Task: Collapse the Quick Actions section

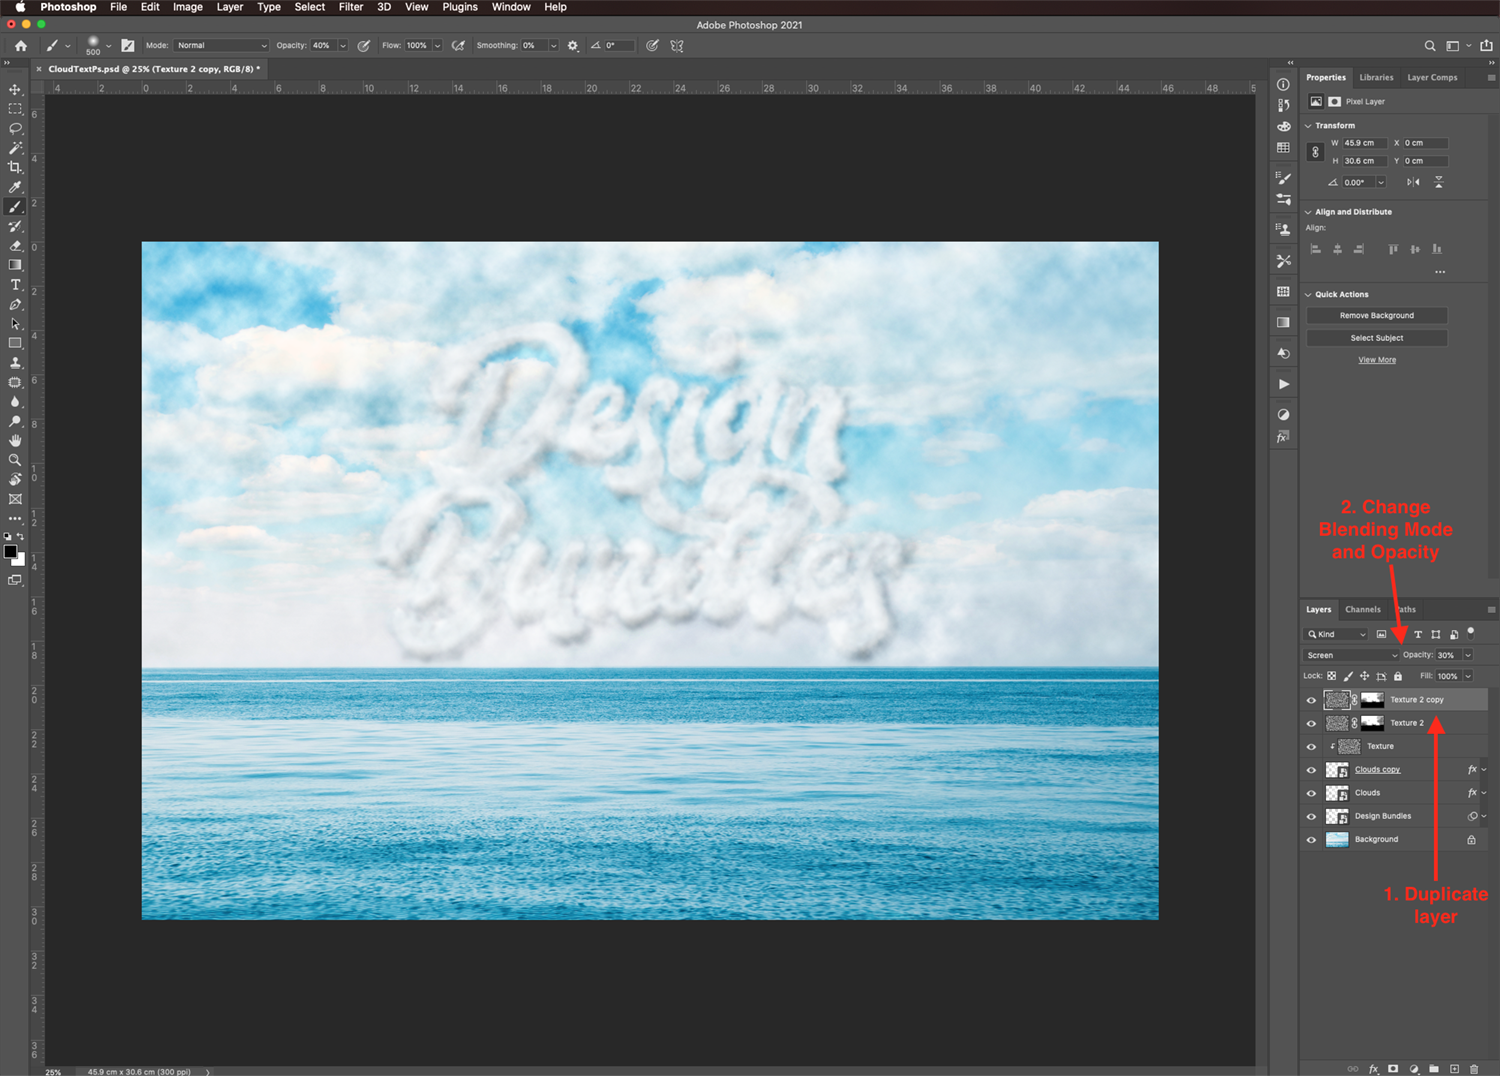Action: click(1308, 295)
